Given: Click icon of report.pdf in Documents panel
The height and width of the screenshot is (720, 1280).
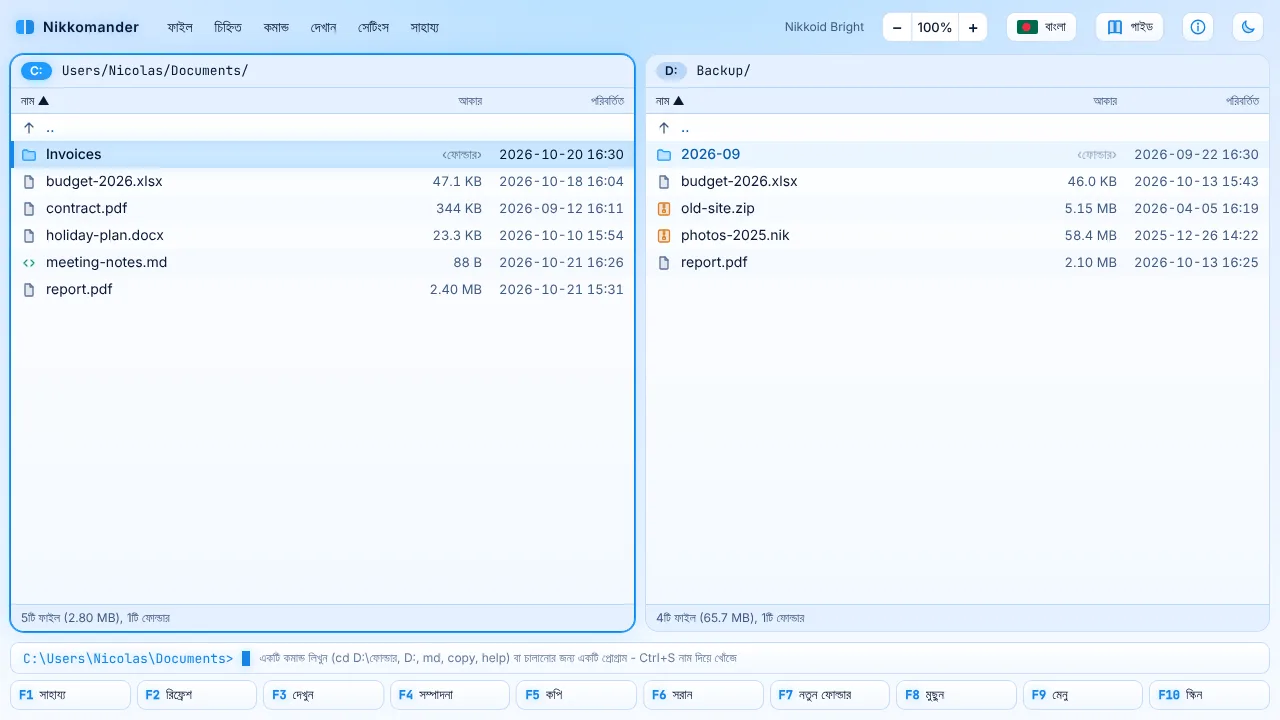Looking at the screenshot, I should pyautogui.click(x=29, y=290).
